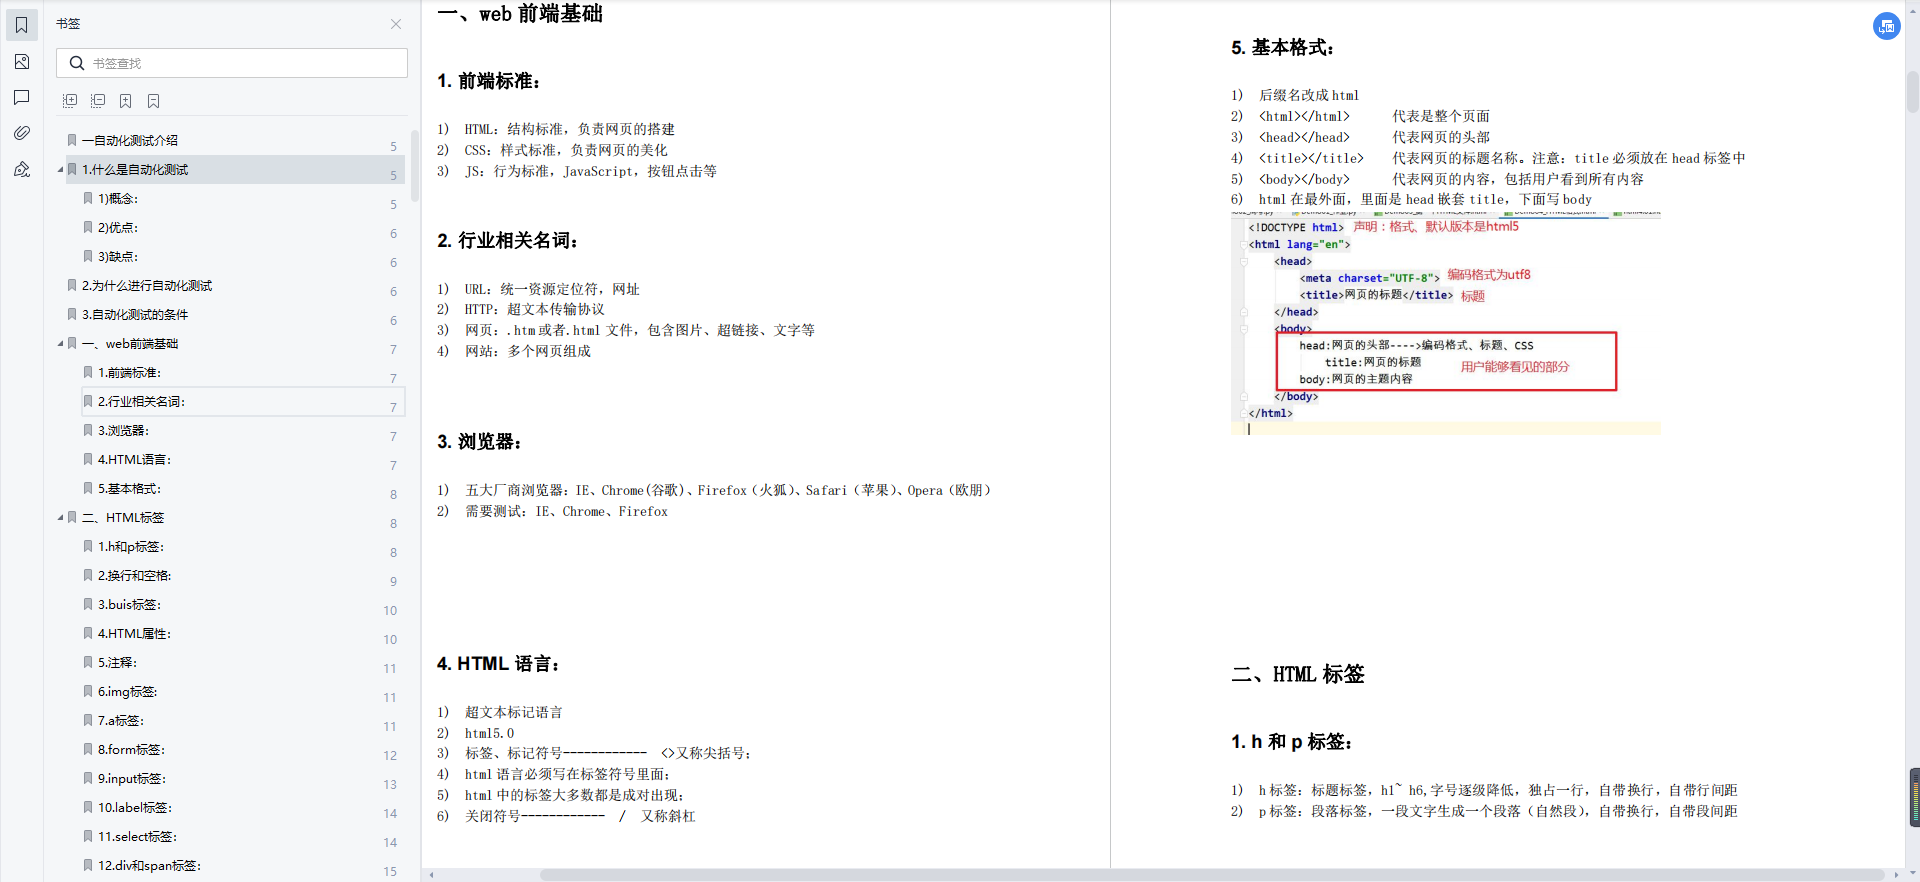The image size is (1920, 882).
Task: Click heading 4. HTML 语言: in document
Action: (x=498, y=664)
